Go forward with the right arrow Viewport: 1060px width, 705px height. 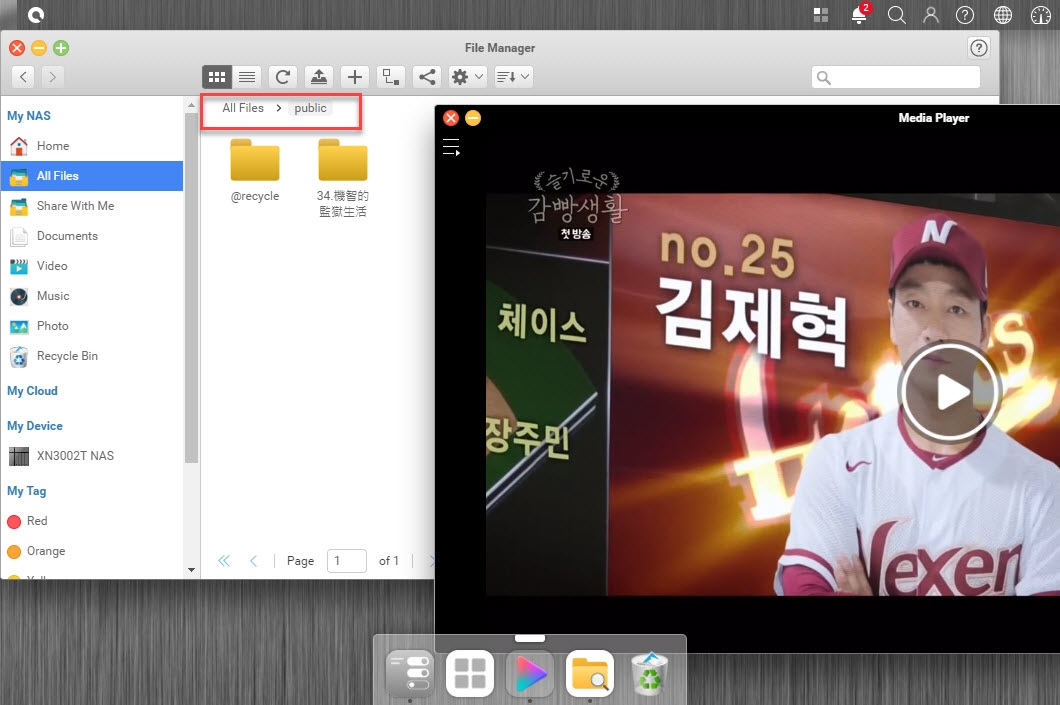coord(53,77)
